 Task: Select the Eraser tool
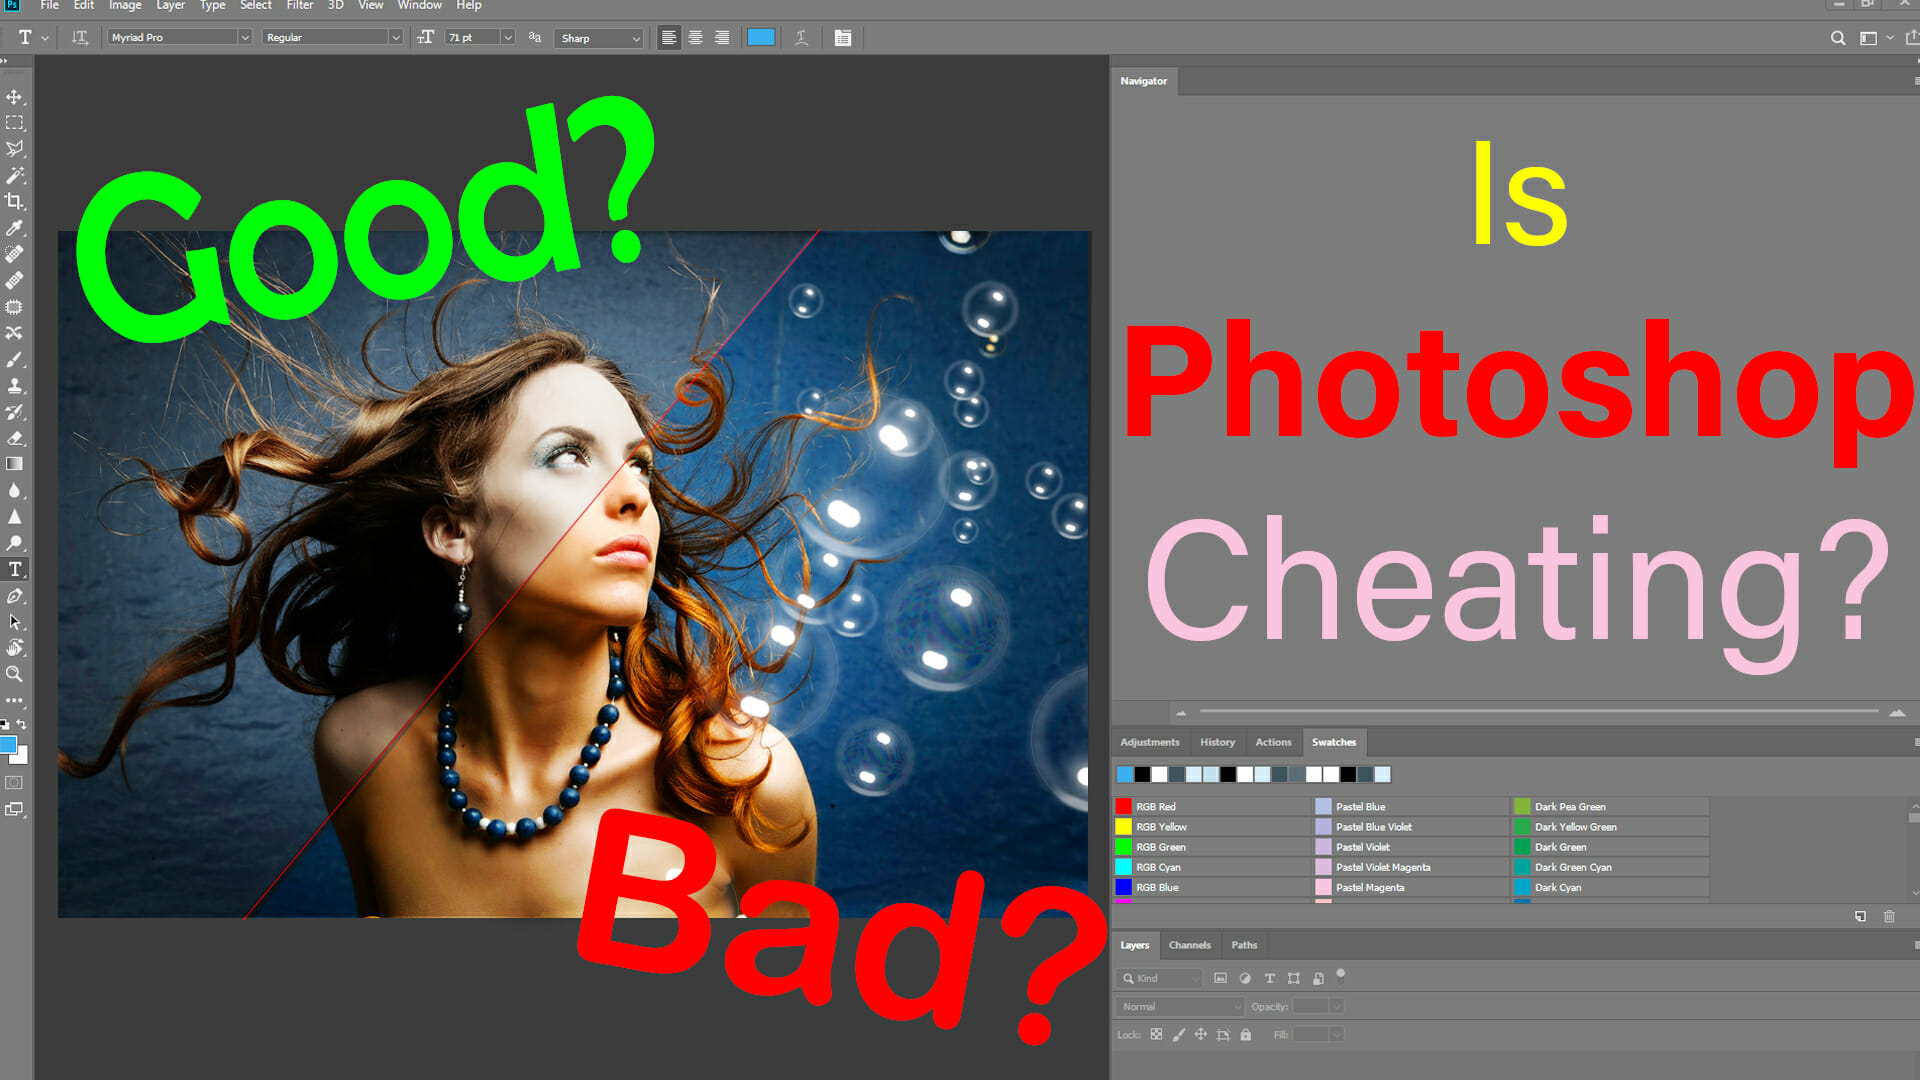tap(14, 438)
